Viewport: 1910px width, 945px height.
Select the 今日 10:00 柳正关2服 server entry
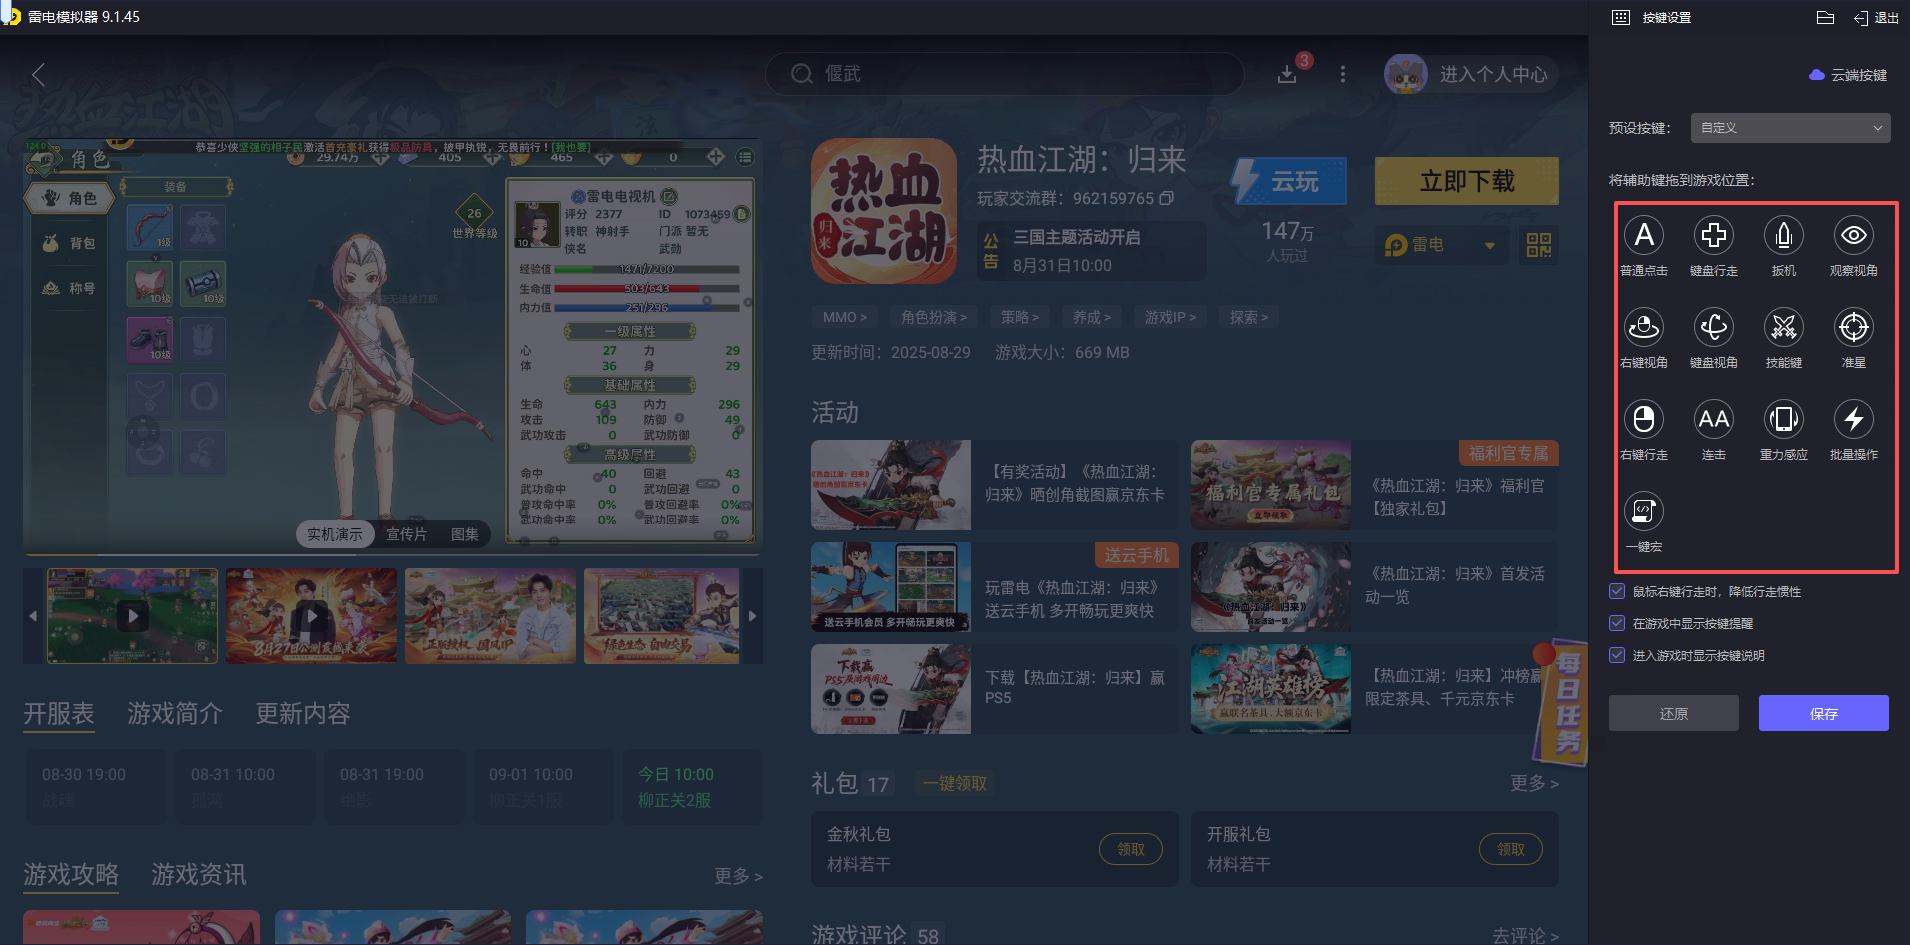(x=692, y=787)
